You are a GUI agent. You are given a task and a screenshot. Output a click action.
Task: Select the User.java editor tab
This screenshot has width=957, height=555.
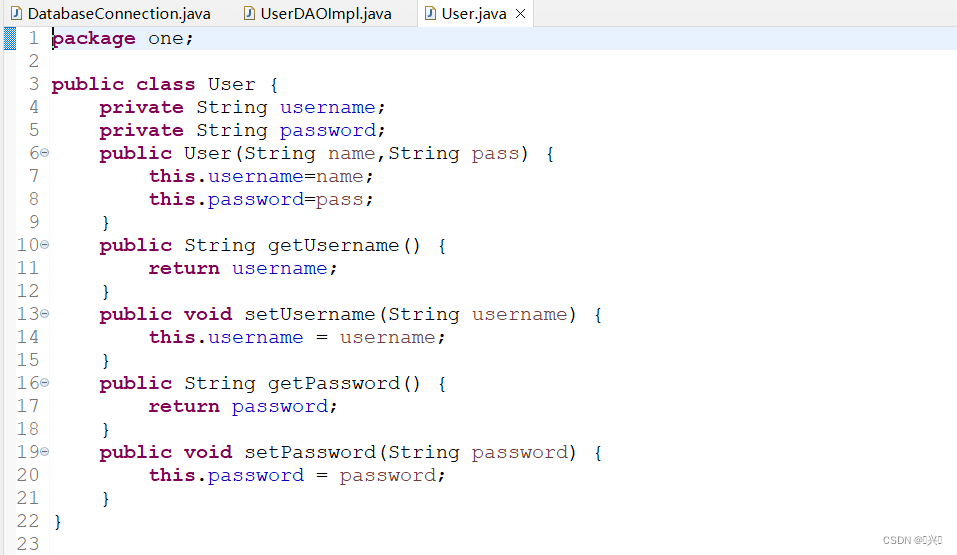[474, 13]
